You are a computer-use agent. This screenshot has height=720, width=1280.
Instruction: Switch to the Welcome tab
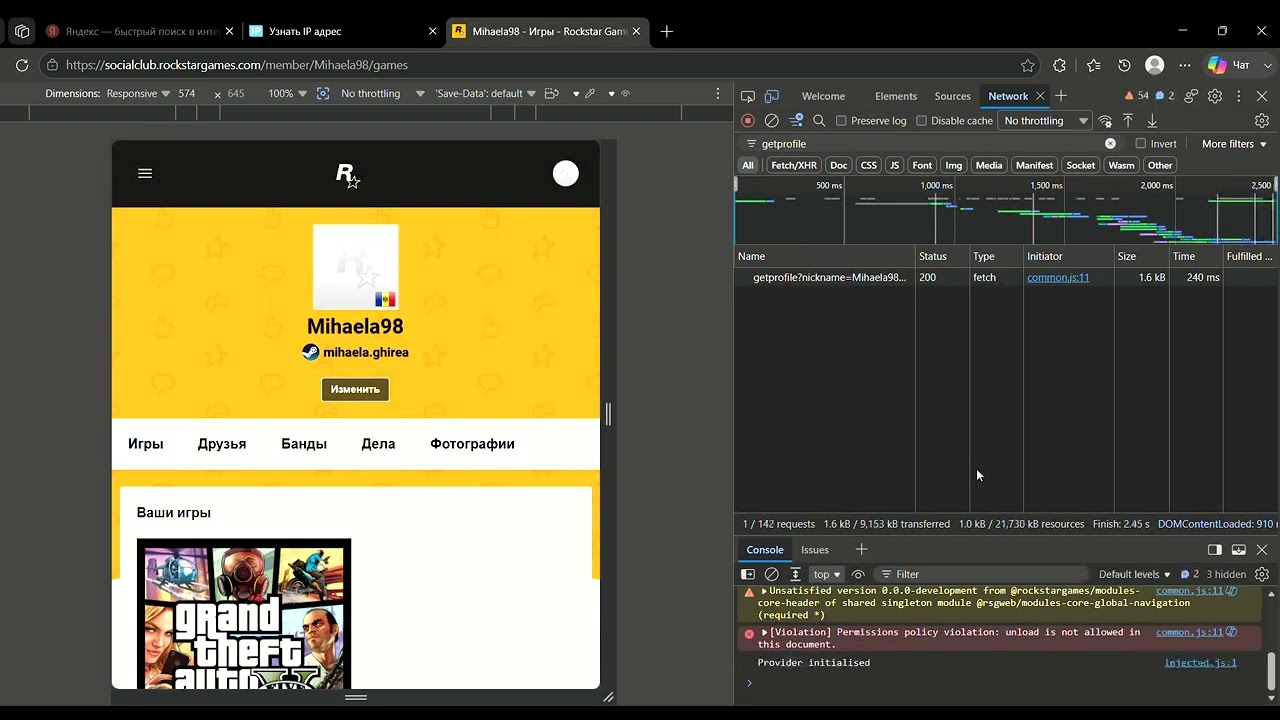pyautogui.click(x=823, y=96)
